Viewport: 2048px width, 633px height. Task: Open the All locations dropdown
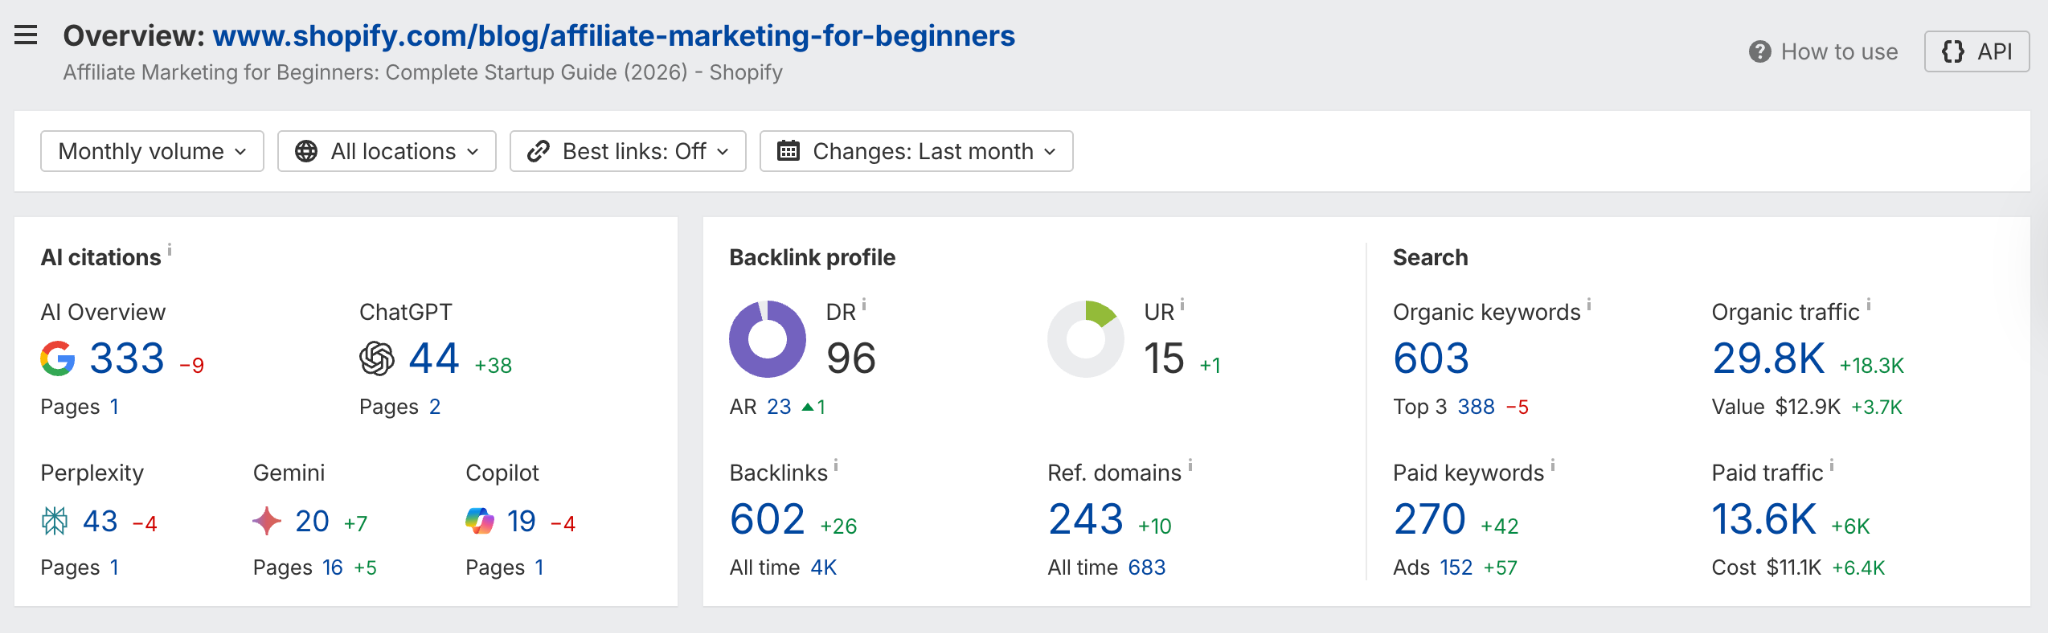pos(387,151)
